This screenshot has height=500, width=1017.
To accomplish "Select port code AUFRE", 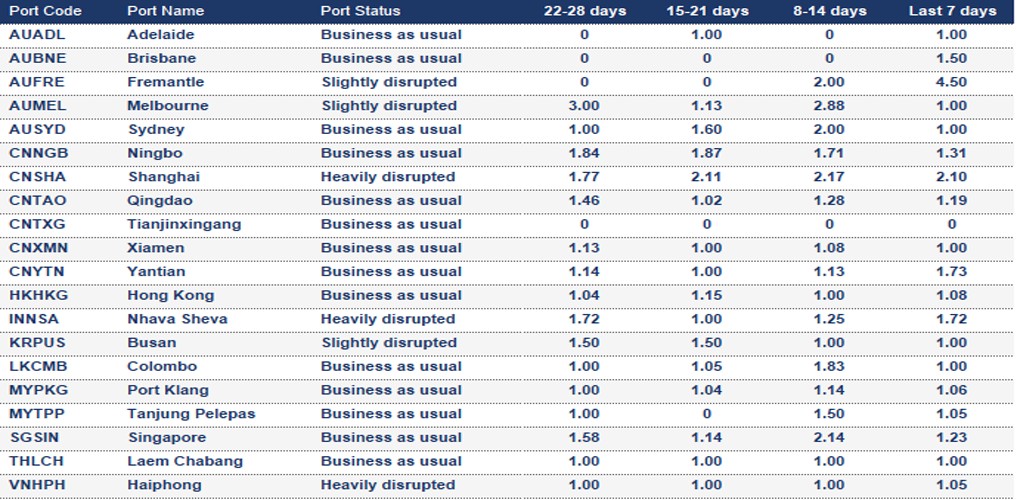I will tap(36, 82).
